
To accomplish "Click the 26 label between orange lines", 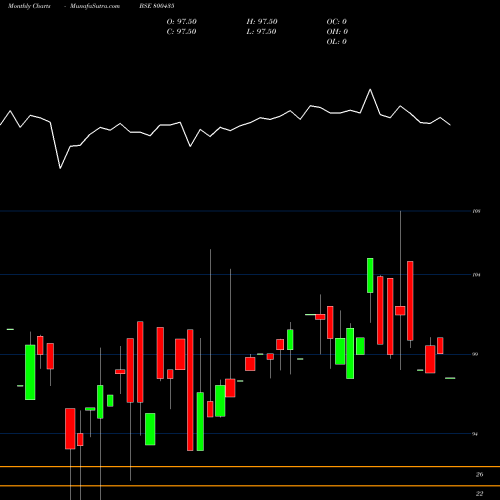I will (480, 475).
